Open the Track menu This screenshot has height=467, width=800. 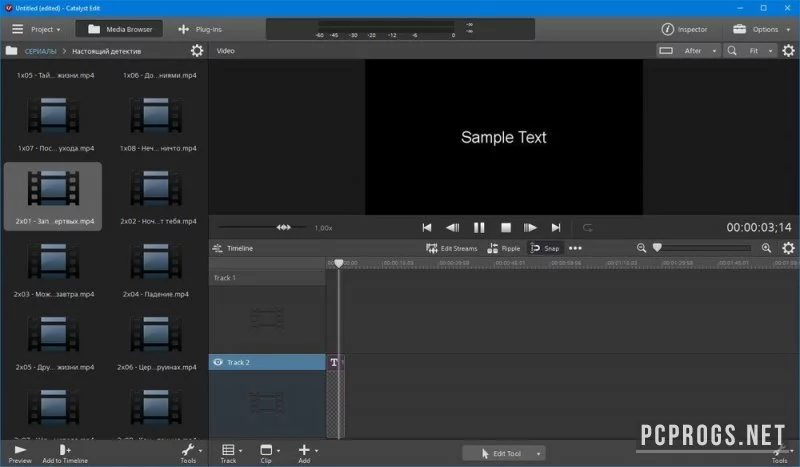point(230,454)
